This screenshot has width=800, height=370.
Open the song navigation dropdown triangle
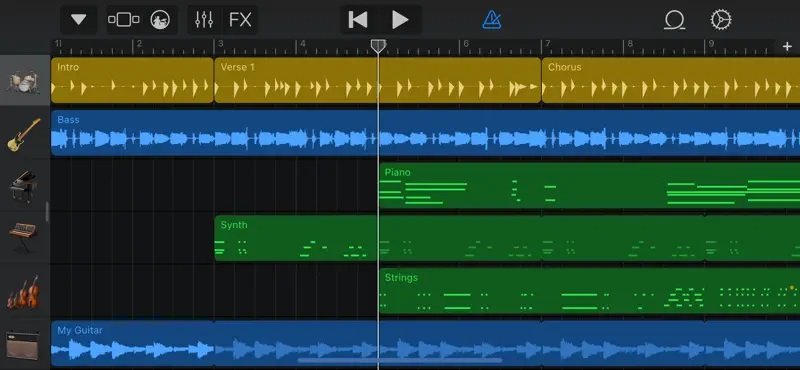pyautogui.click(x=79, y=20)
